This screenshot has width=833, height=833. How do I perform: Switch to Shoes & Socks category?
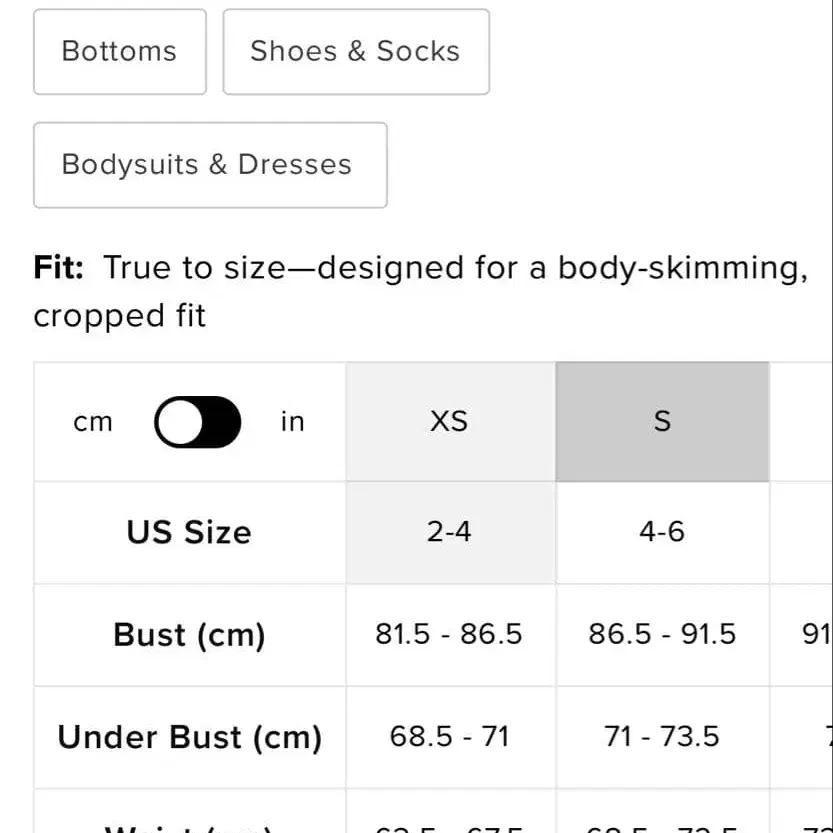click(355, 52)
